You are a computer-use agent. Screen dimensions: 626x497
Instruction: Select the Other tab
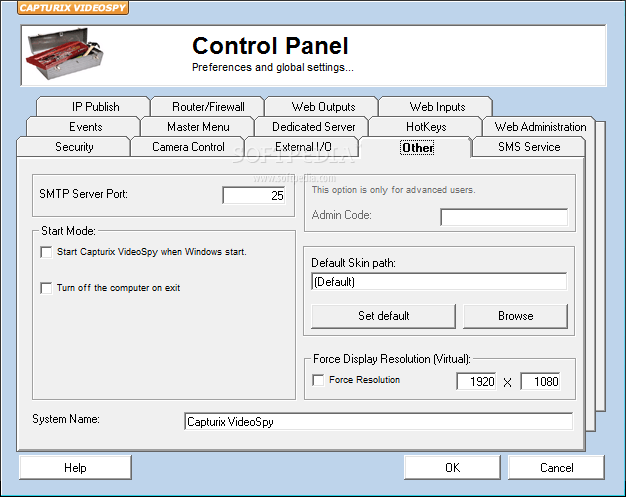click(x=417, y=147)
